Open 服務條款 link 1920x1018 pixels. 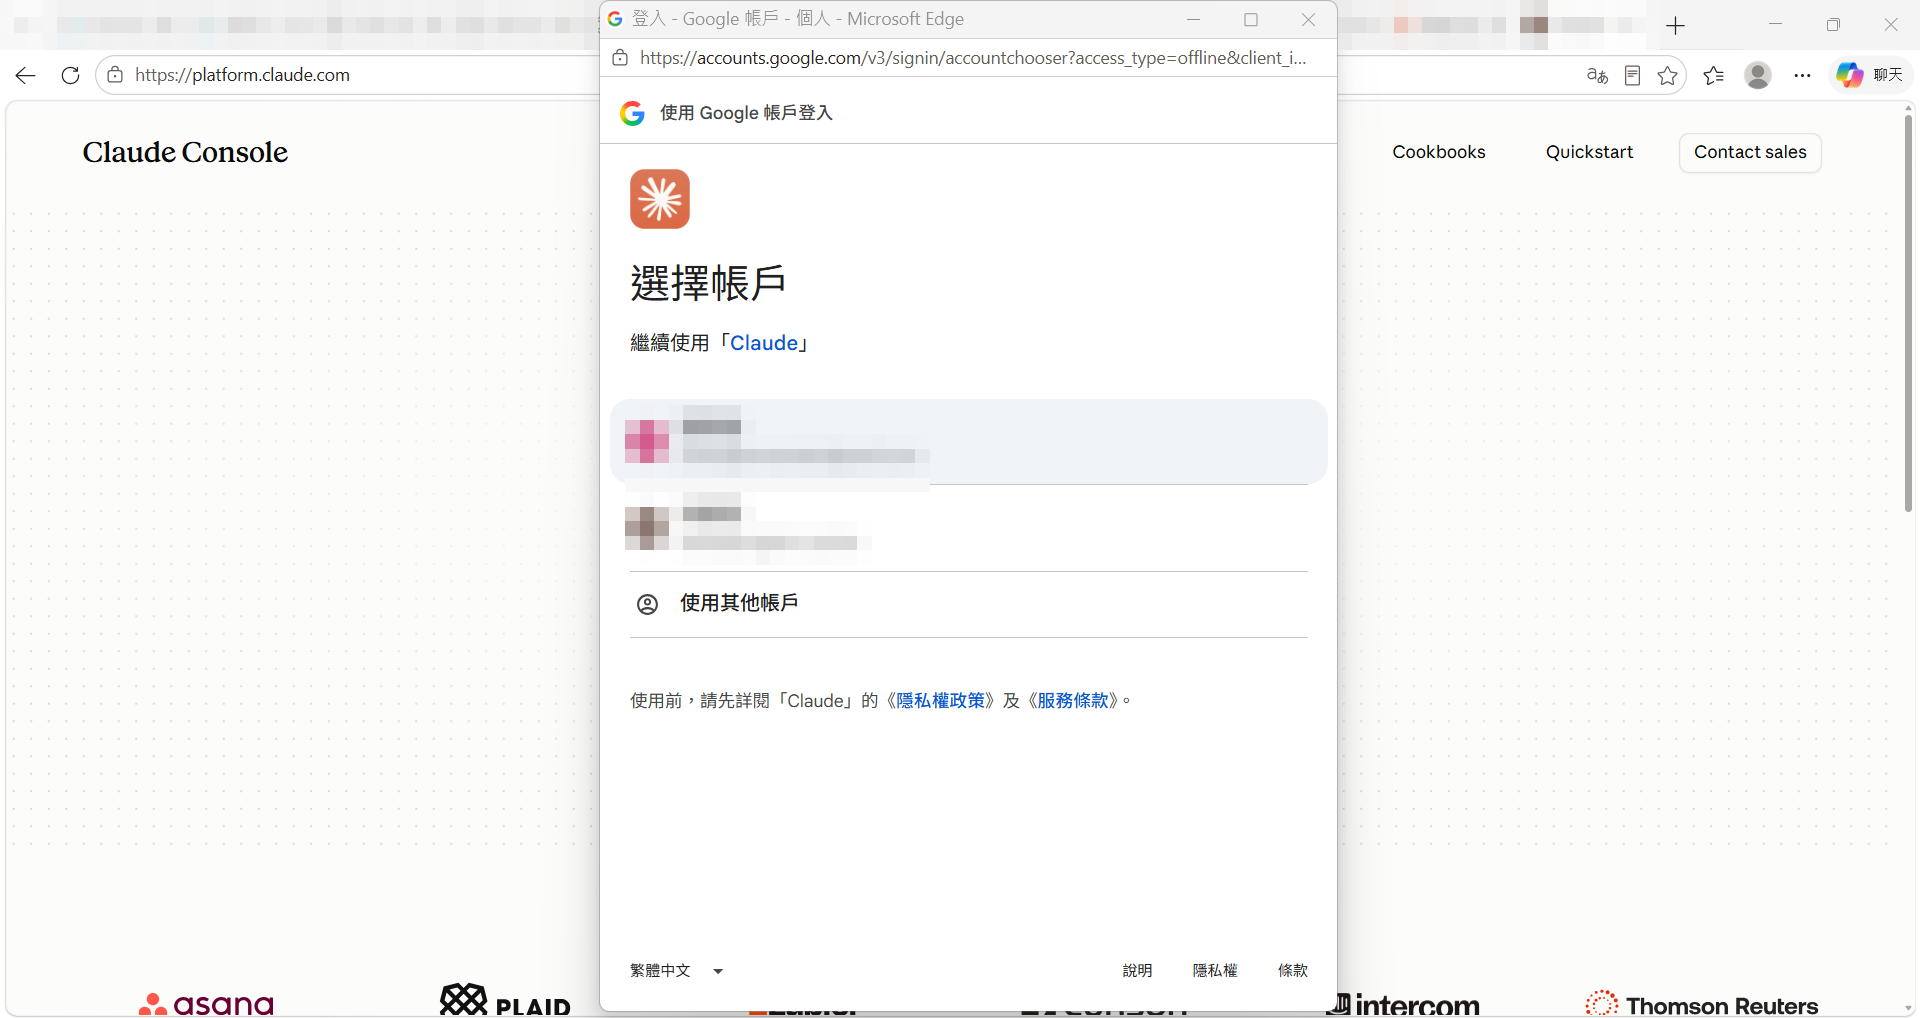(1073, 701)
